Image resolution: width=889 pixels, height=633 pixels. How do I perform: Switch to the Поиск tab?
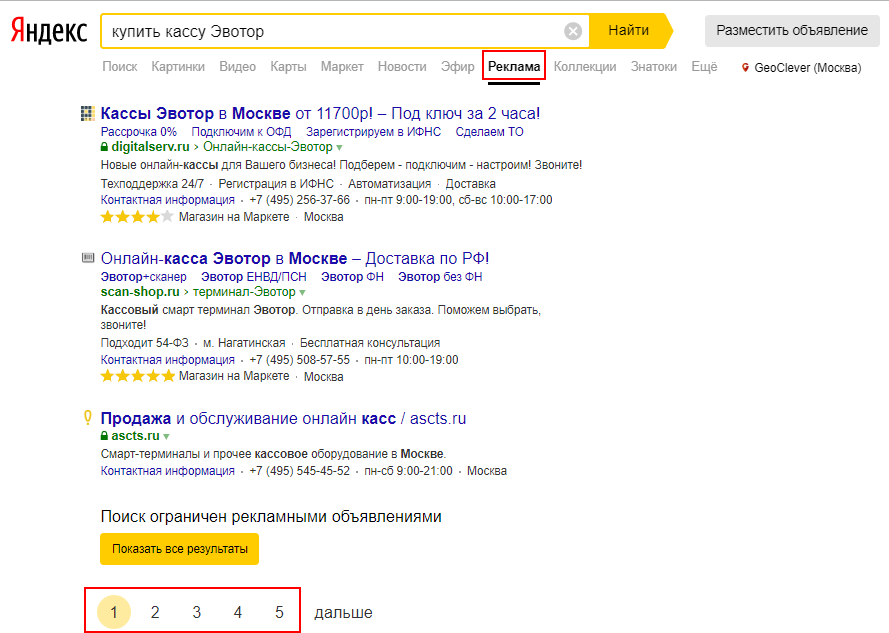click(x=120, y=67)
